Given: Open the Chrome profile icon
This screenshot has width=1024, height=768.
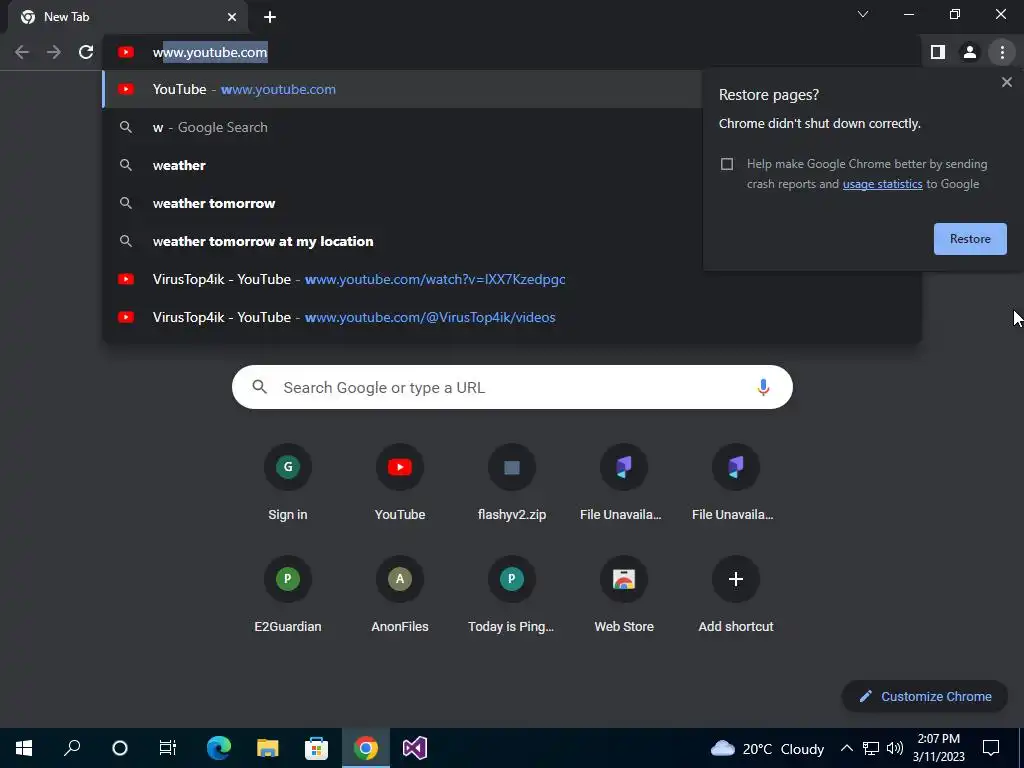Looking at the screenshot, I should (x=970, y=52).
